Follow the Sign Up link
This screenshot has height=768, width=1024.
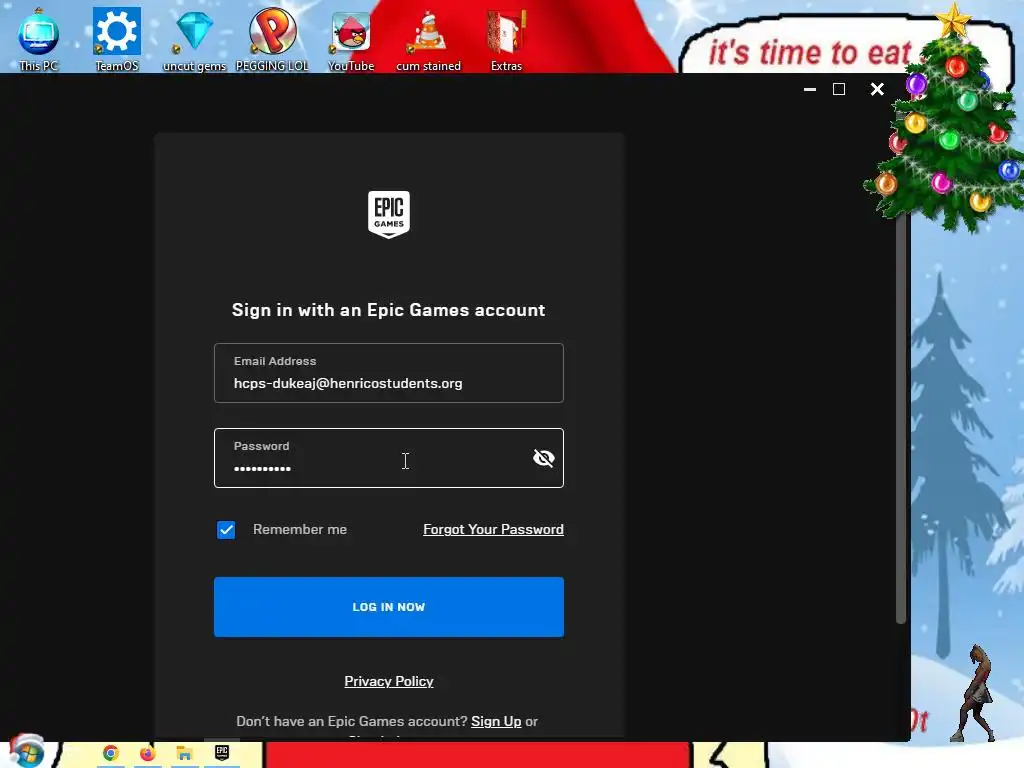click(x=496, y=721)
